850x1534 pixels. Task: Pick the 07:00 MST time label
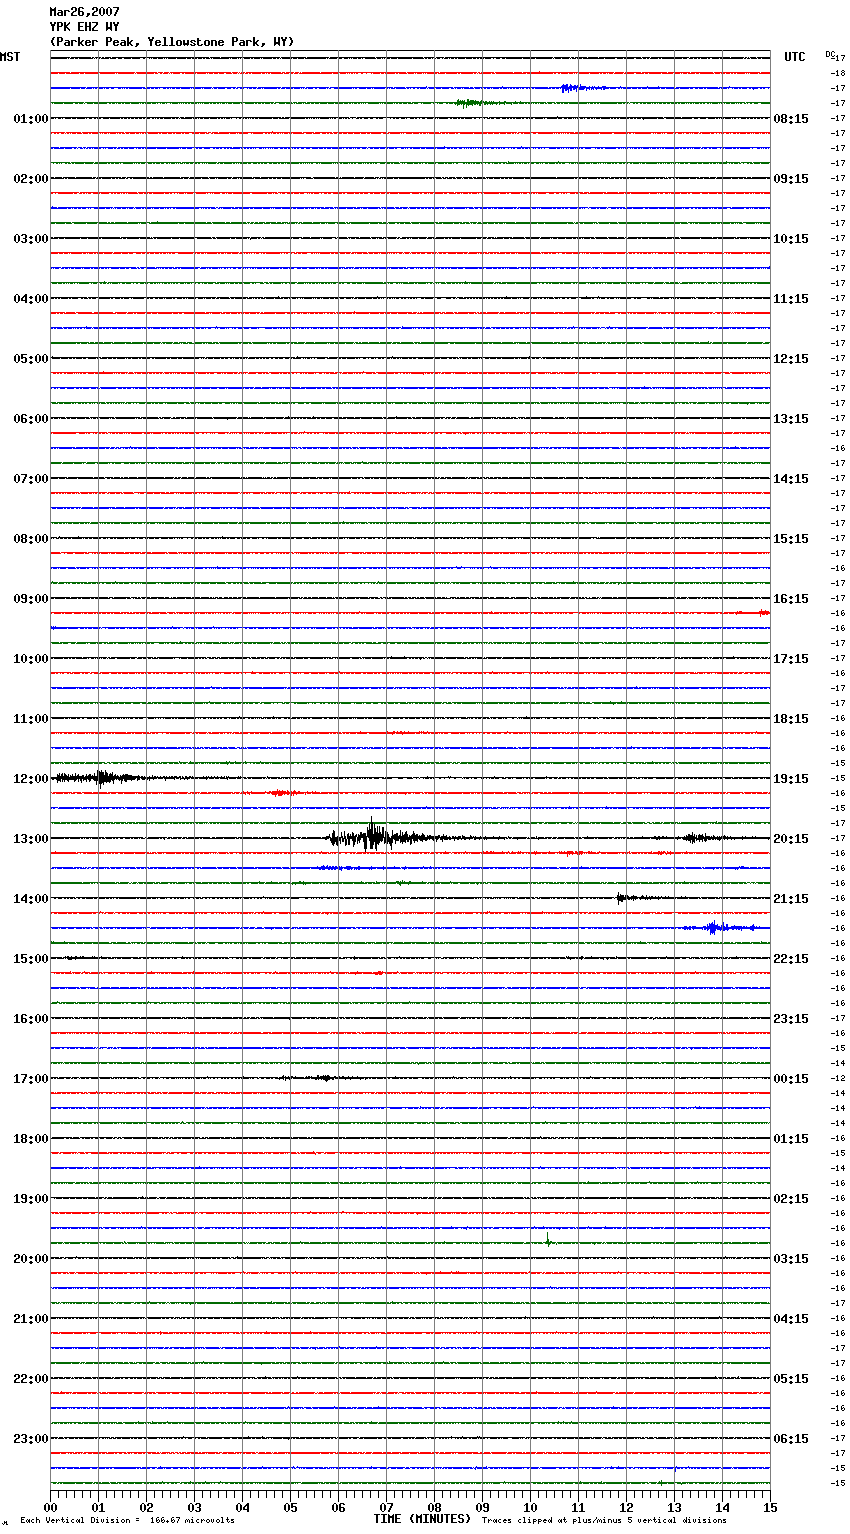click(x=31, y=479)
